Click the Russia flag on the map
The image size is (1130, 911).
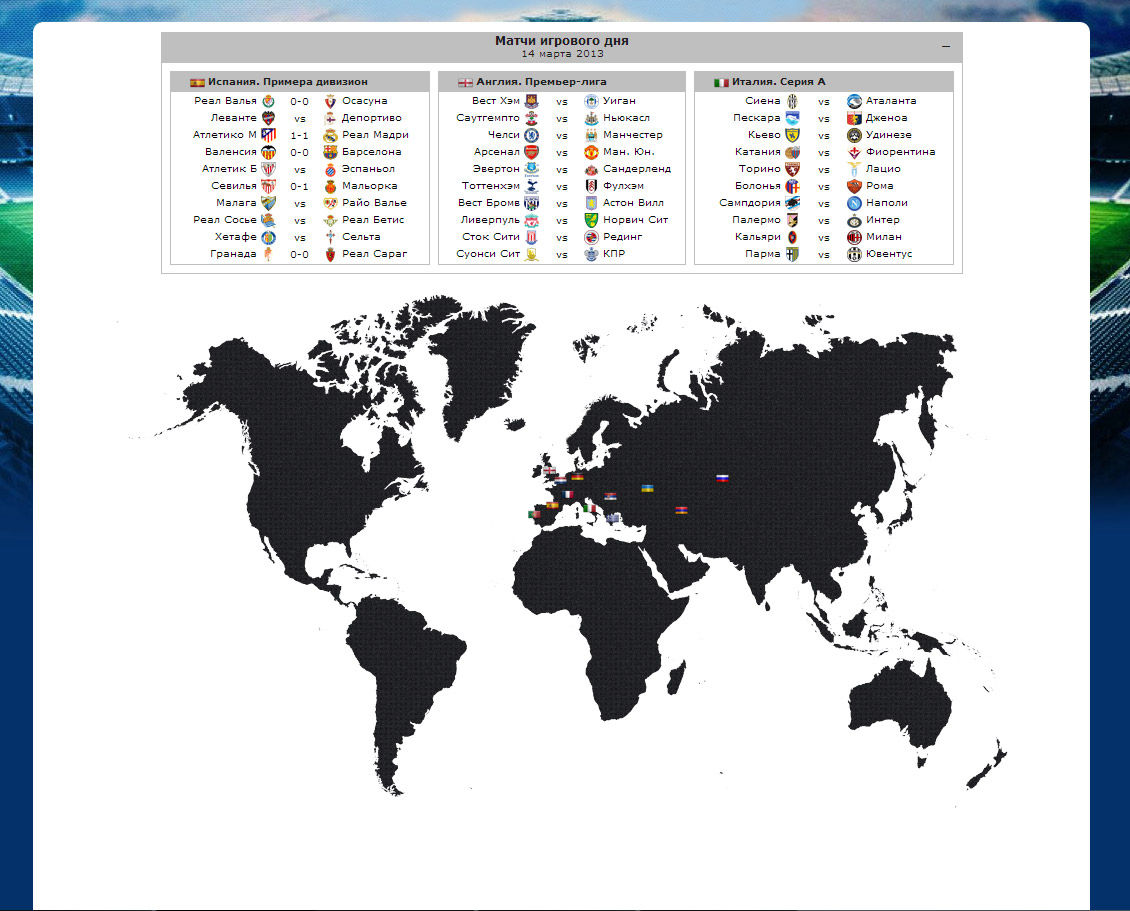[722, 479]
